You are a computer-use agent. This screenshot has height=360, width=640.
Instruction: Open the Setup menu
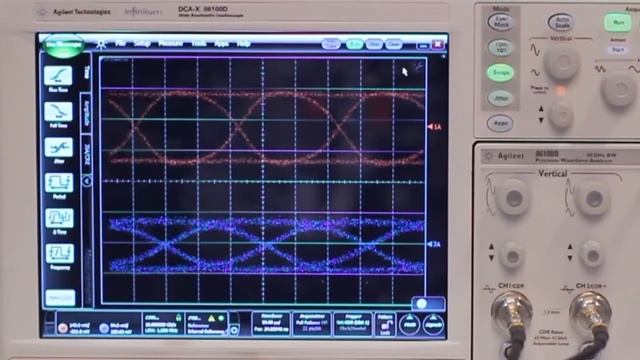(x=142, y=44)
